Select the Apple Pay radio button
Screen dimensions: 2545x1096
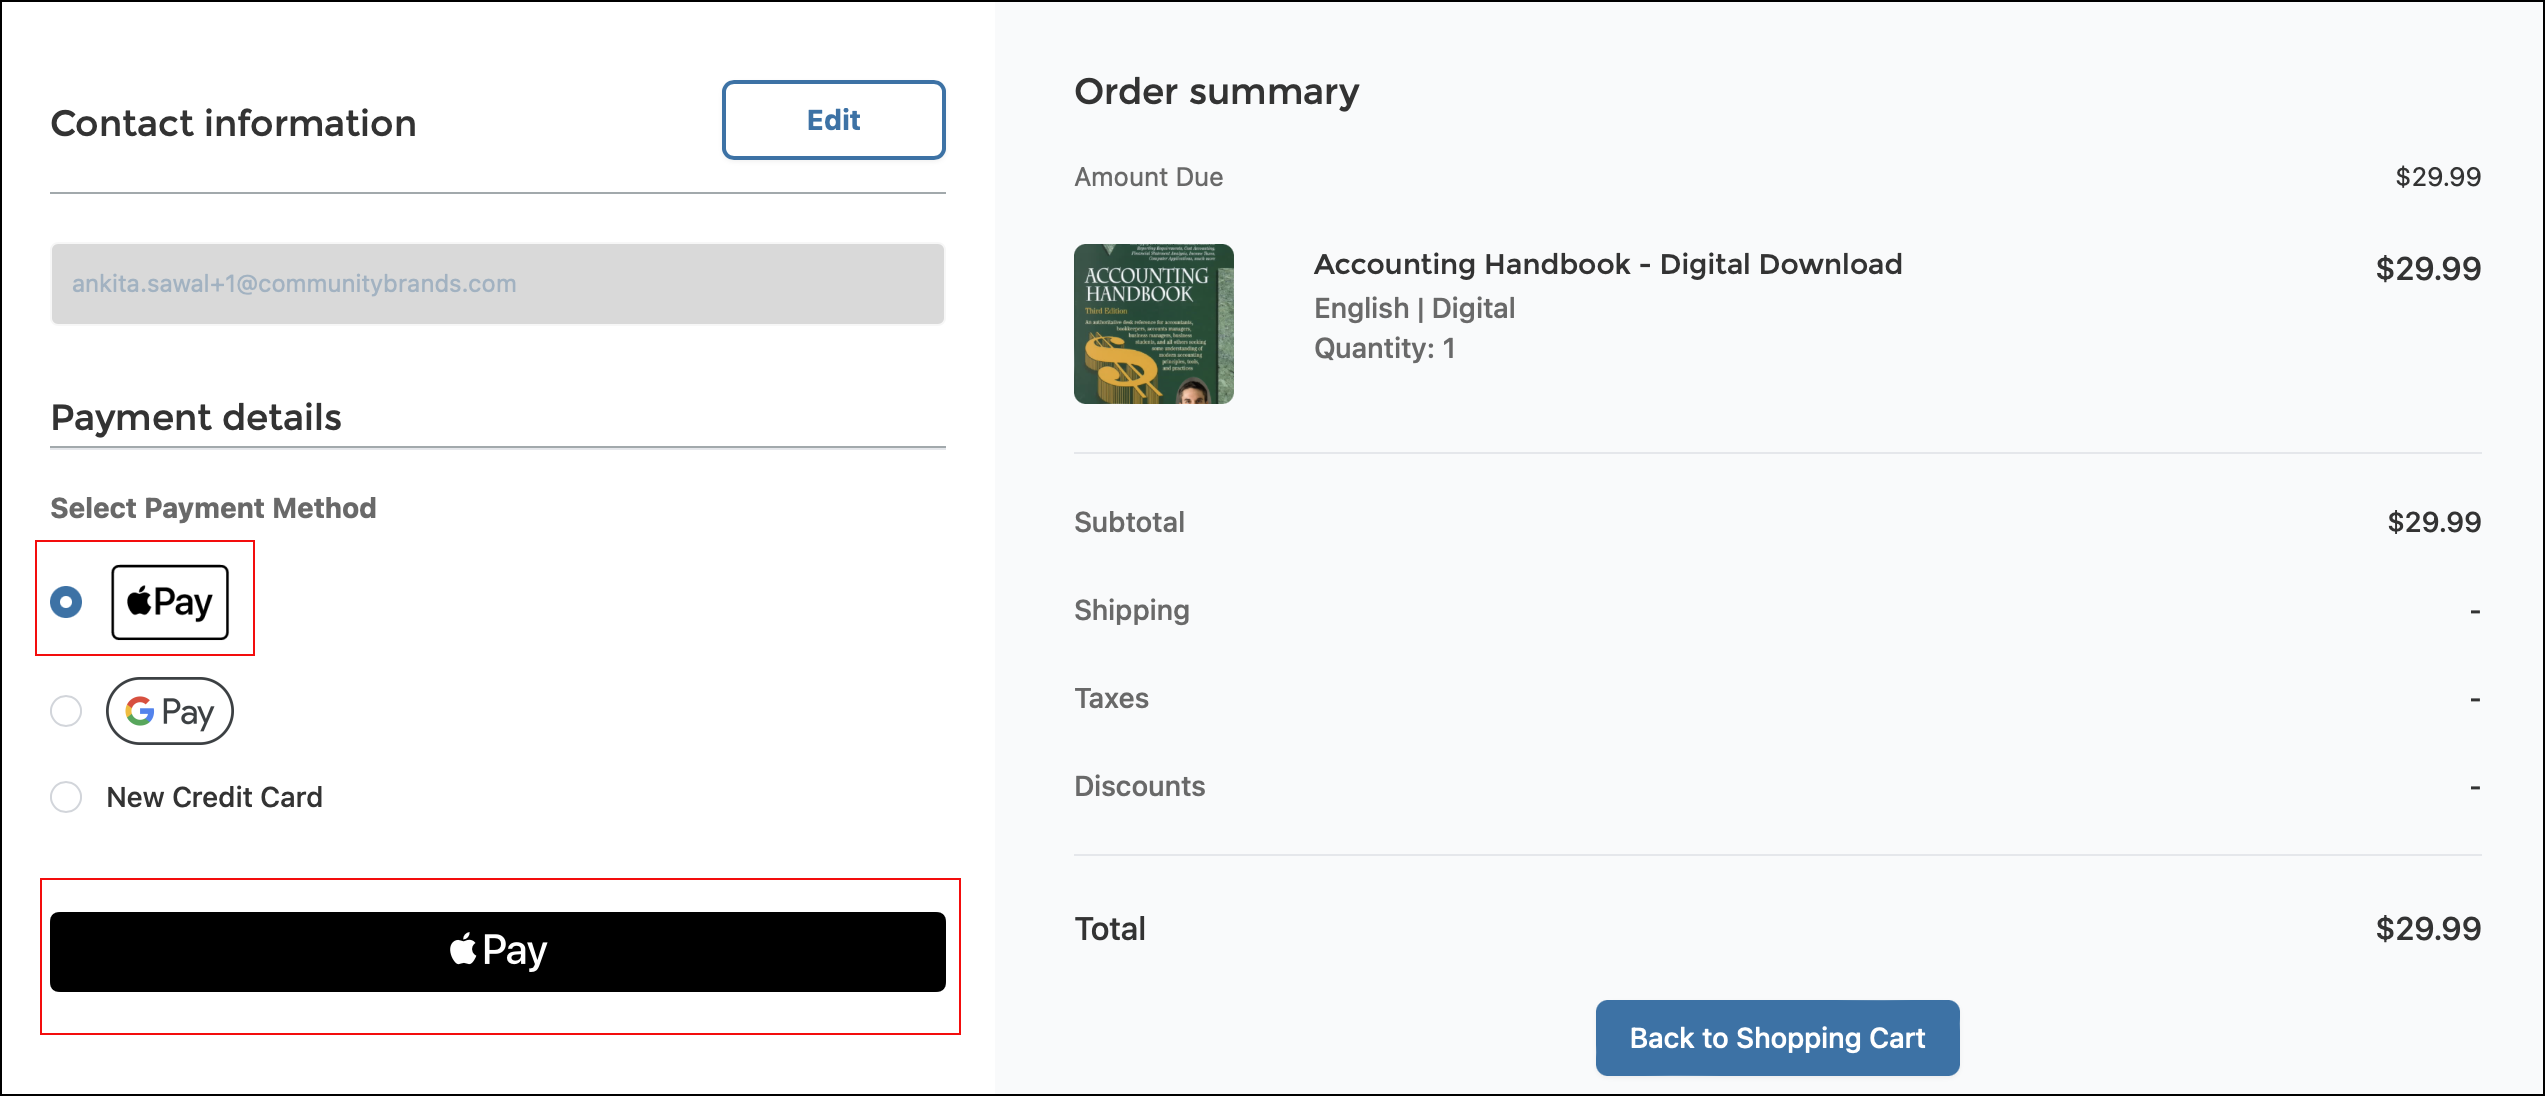pyautogui.click(x=66, y=602)
